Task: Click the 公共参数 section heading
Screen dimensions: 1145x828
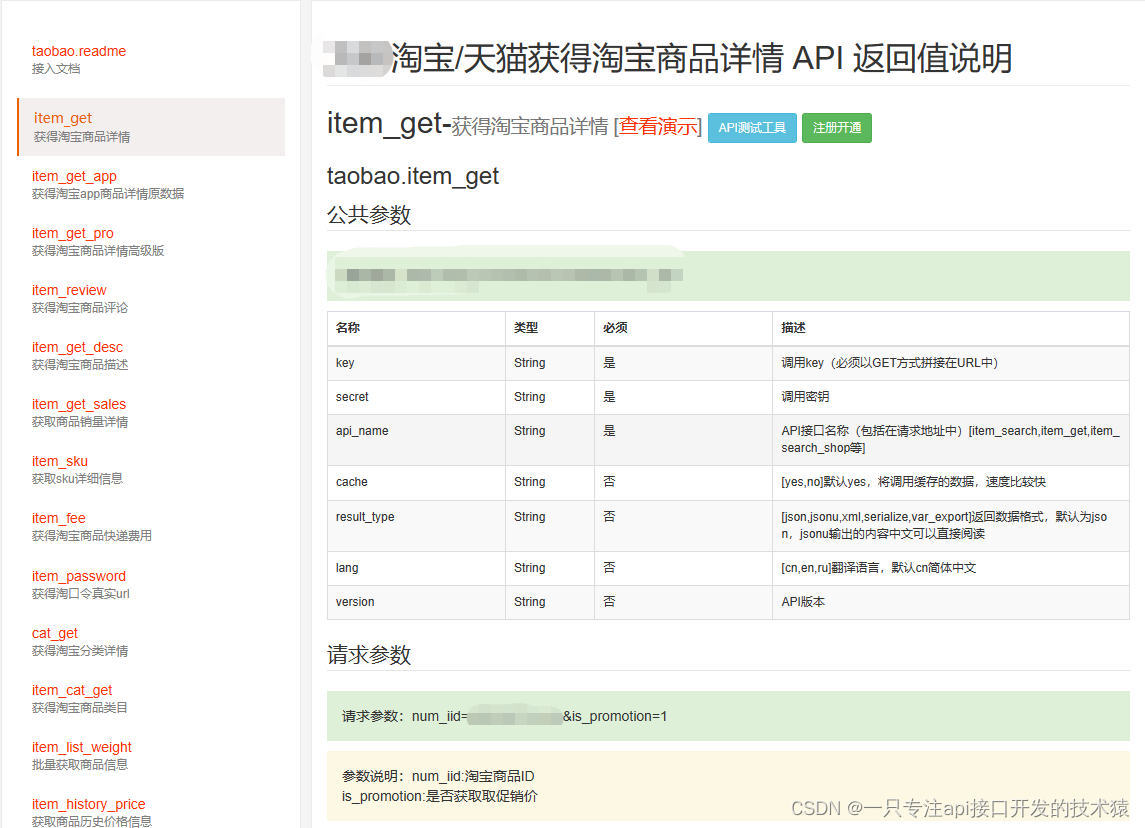Action: (369, 215)
